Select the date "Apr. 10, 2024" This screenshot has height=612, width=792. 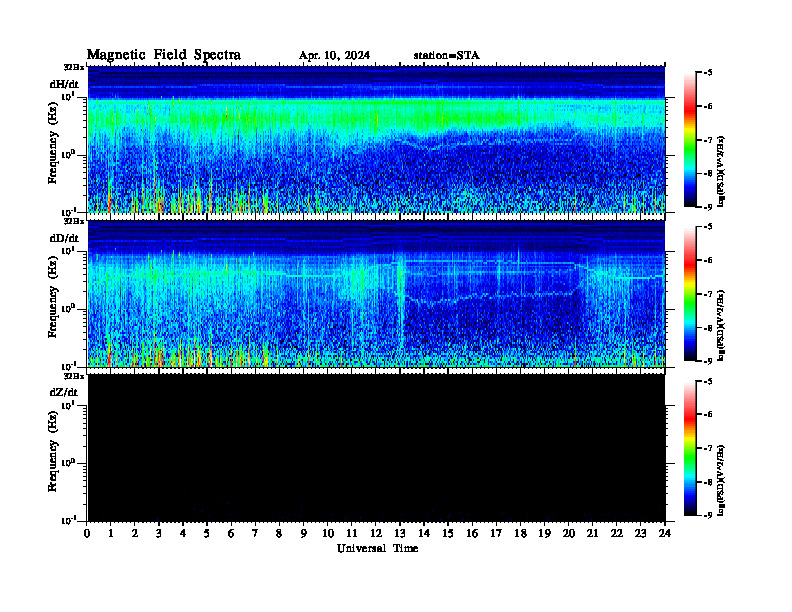pos(334,56)
